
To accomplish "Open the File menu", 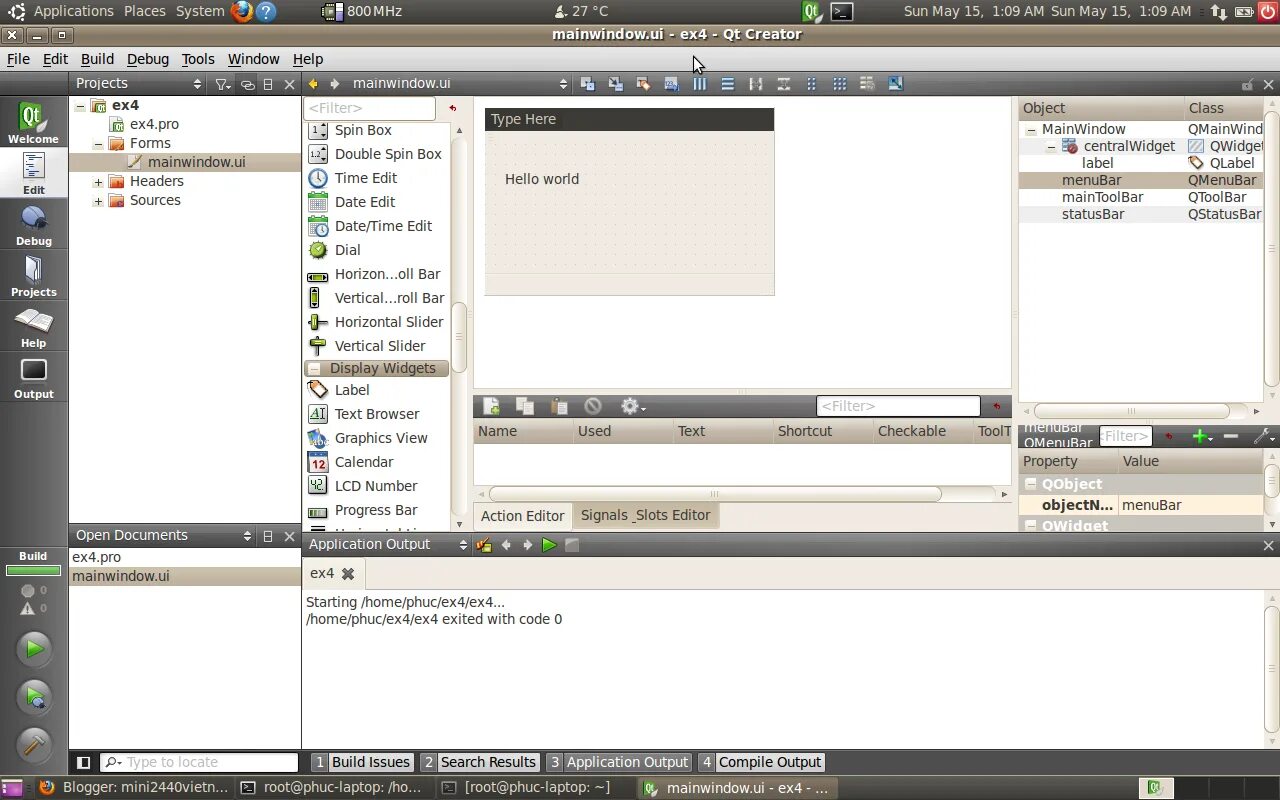I will 18,59.
